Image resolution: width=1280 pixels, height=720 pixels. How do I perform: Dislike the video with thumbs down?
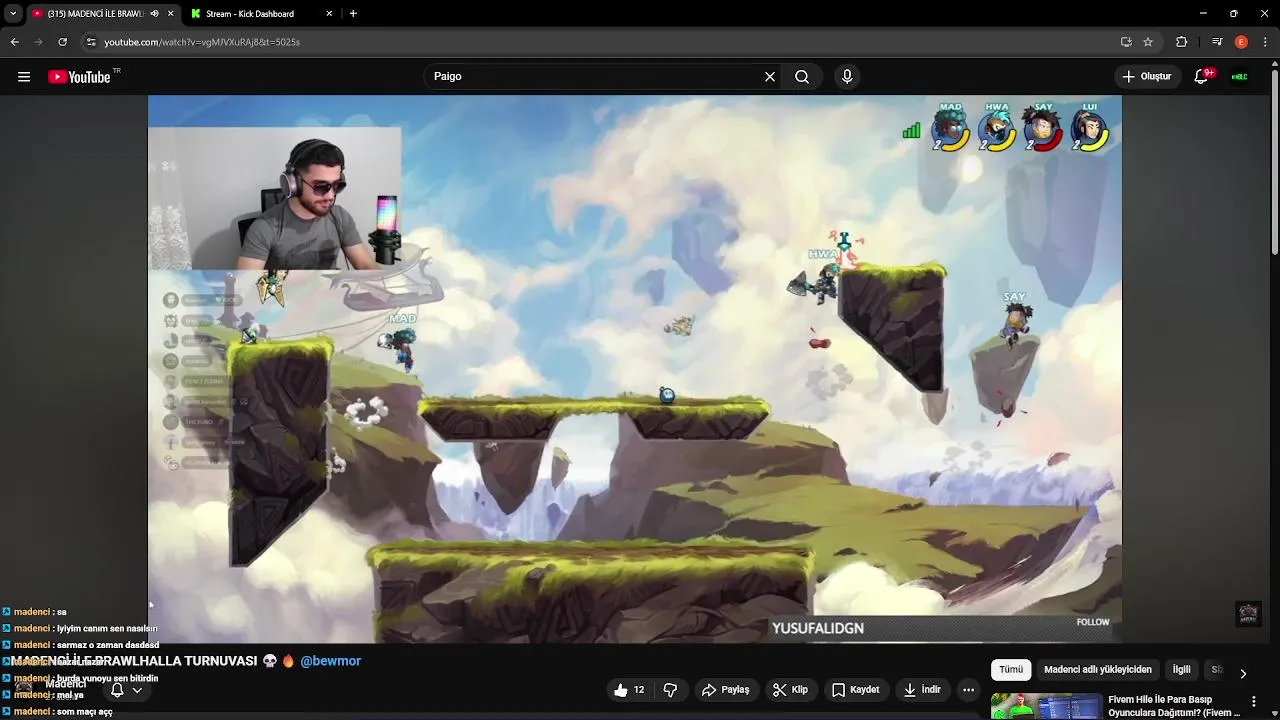[671, 690]
